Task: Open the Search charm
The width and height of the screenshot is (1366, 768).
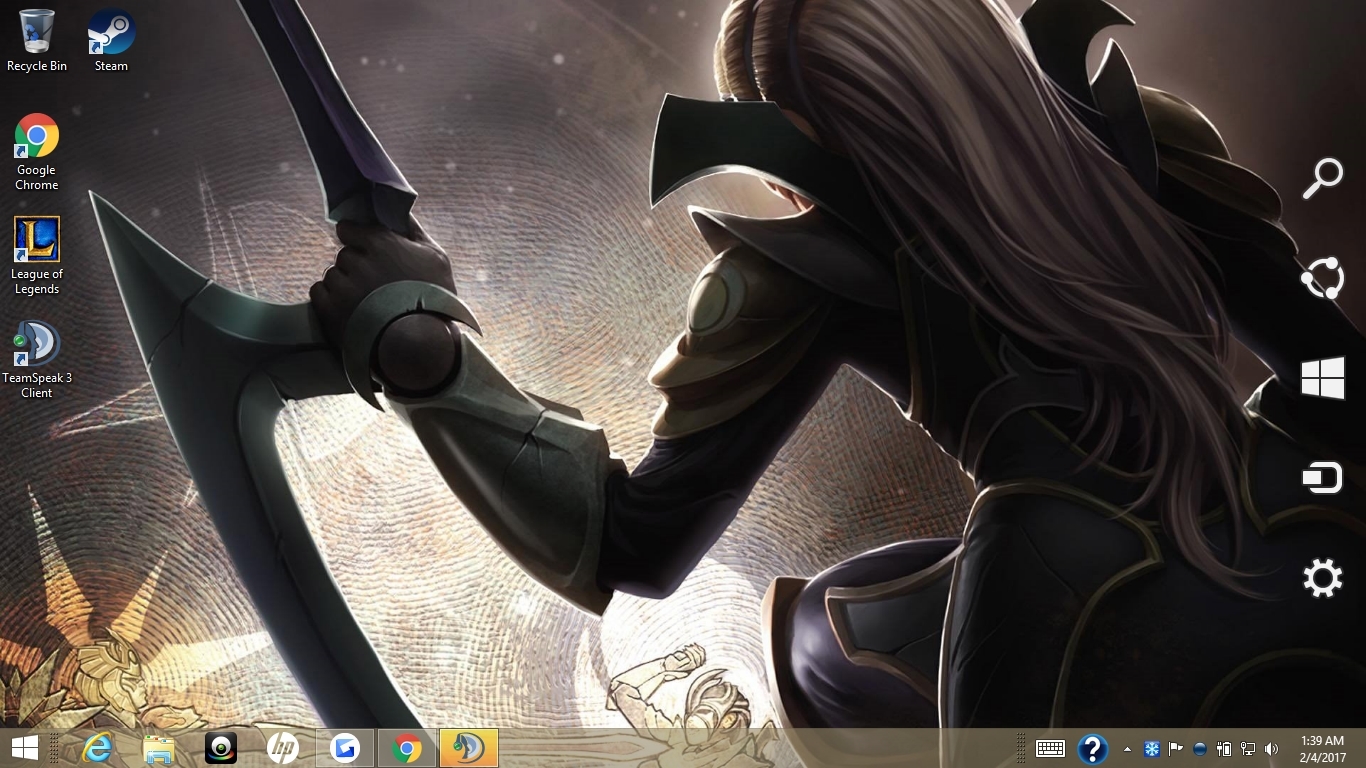Action: point(1322,179)
